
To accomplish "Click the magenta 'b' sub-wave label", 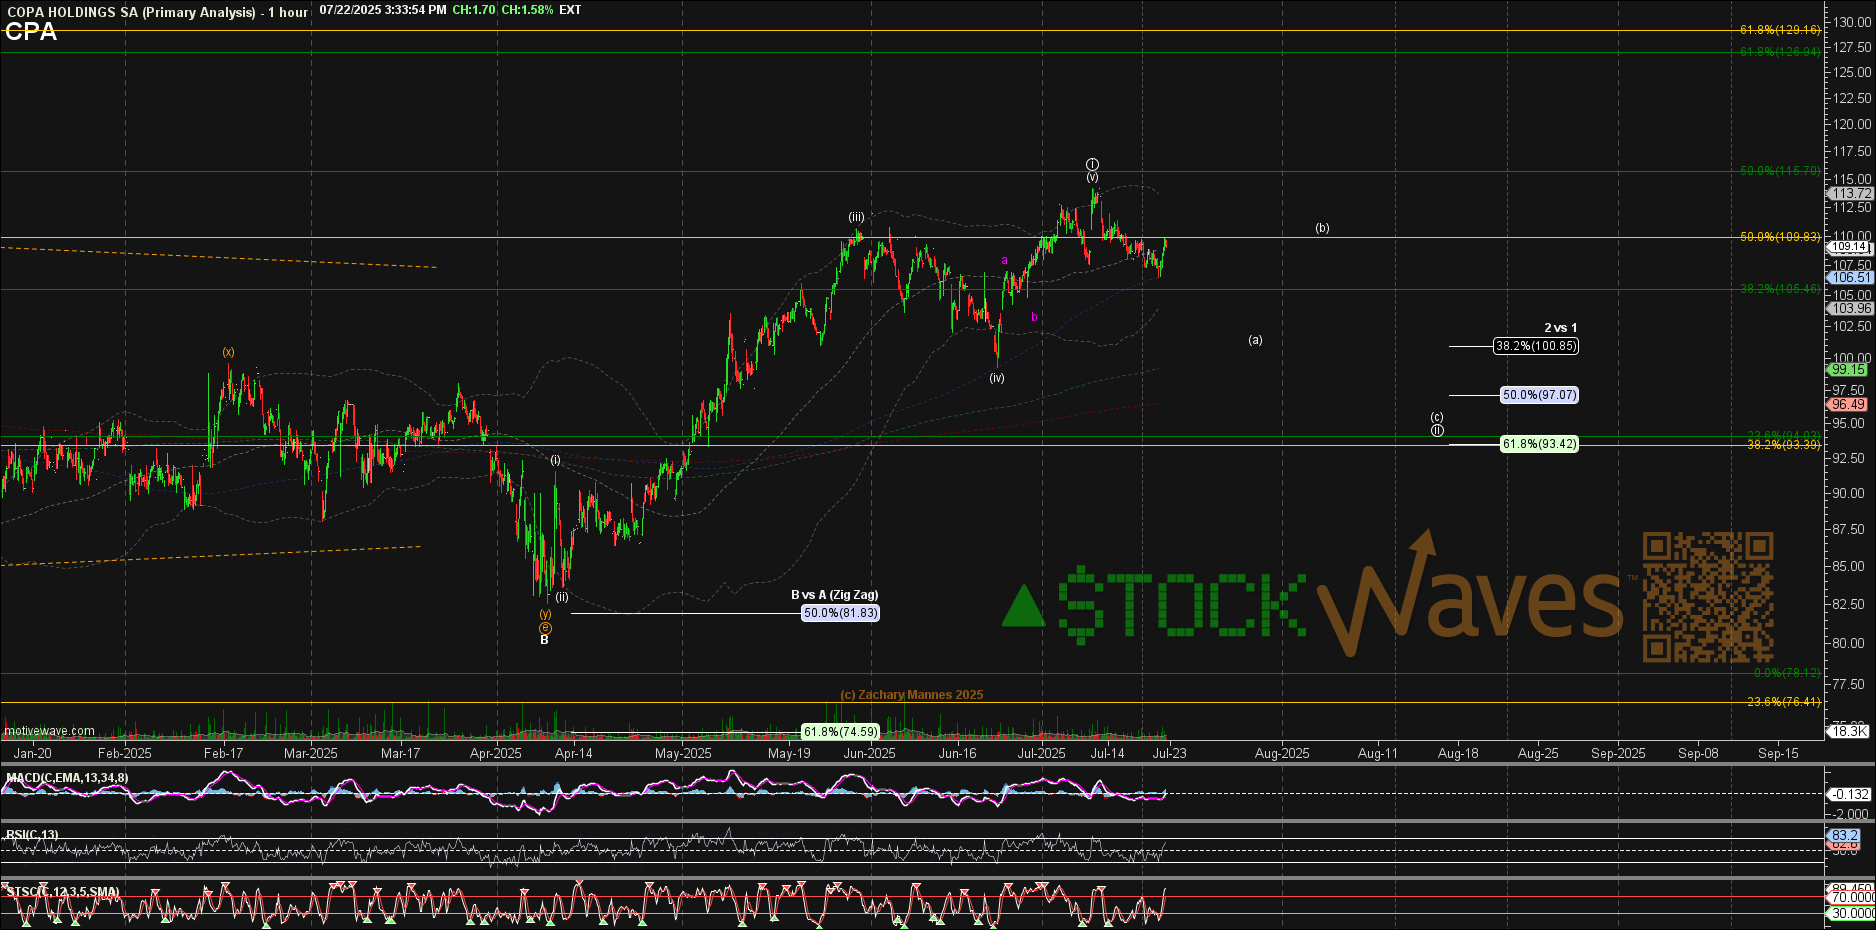I will point(1034,317).
